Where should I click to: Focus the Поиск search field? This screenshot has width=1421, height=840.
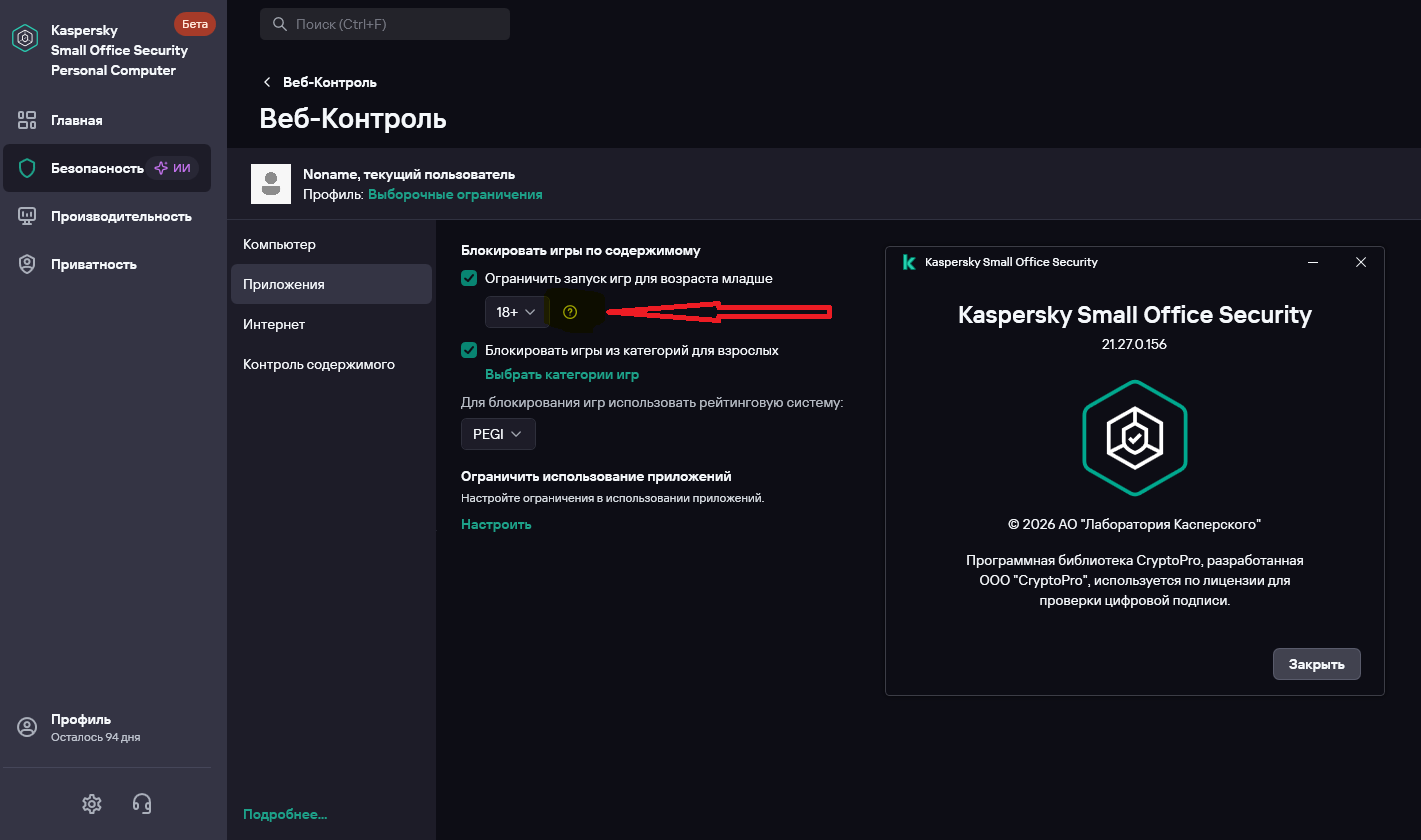(x=385, y=24)
